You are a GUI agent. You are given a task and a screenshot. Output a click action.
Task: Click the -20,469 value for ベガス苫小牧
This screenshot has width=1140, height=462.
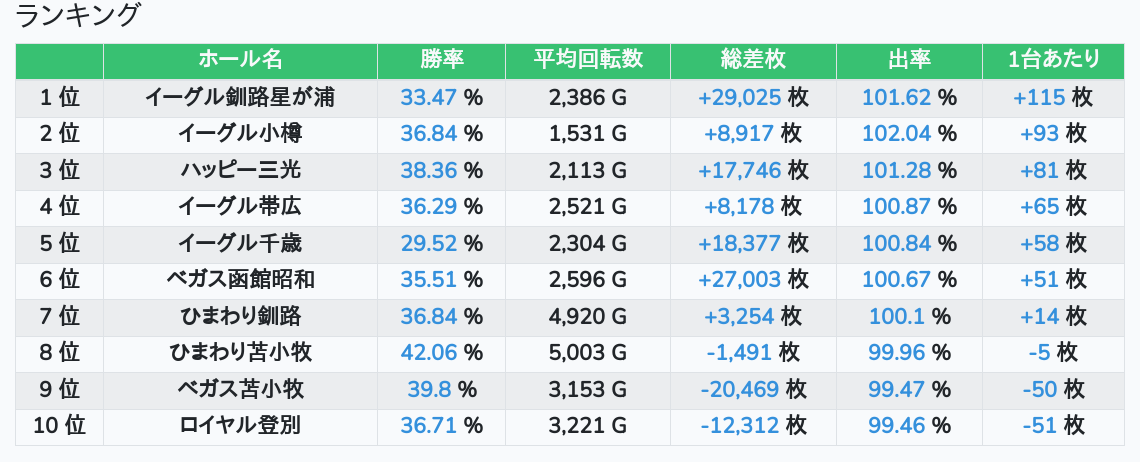(739, 389)
